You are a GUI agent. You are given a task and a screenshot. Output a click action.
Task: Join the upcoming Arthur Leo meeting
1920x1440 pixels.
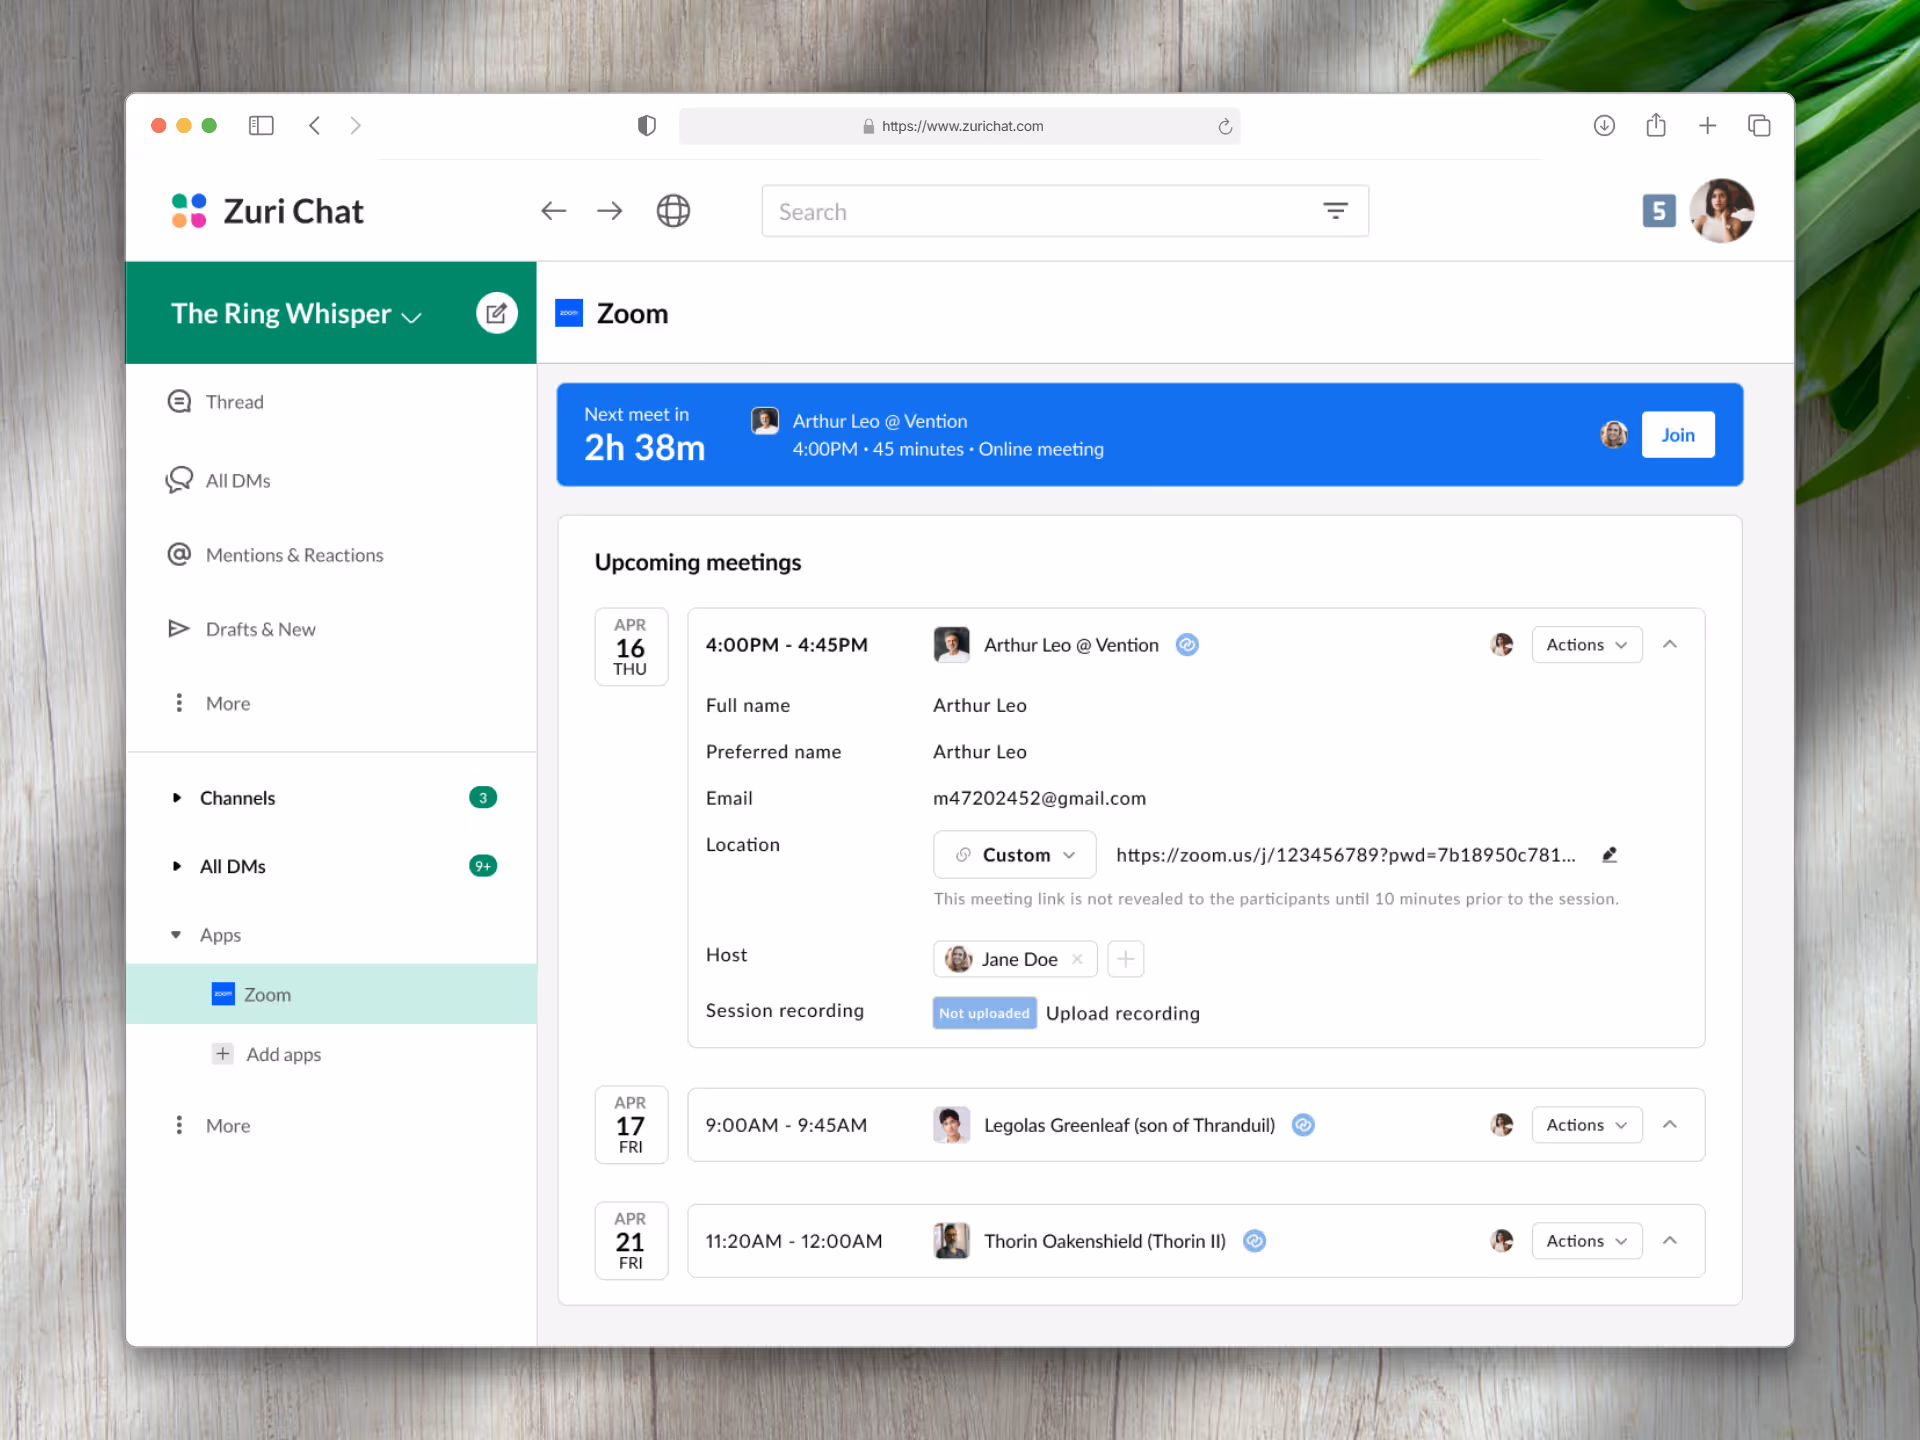[x=1677, y=435]
